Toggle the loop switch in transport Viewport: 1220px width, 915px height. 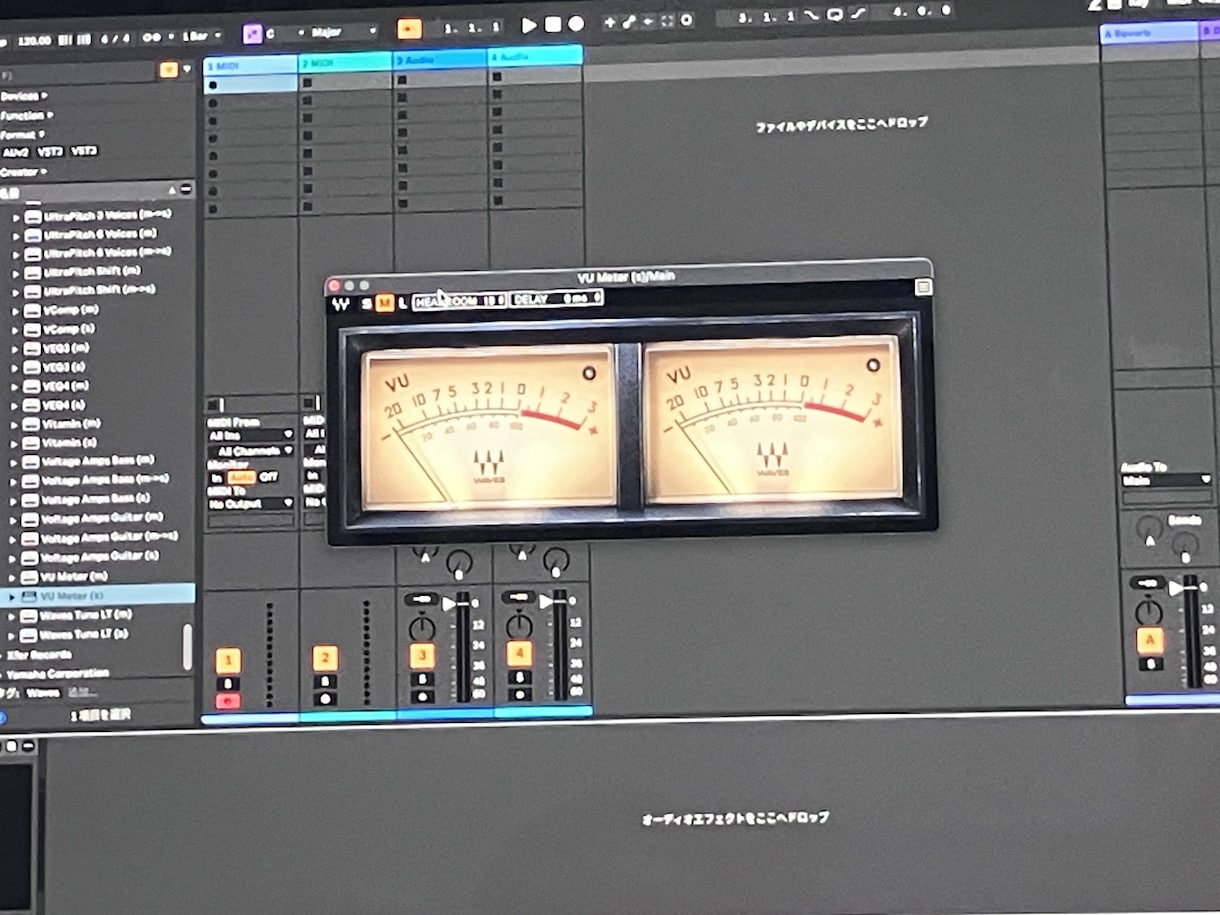pos(835,16)
